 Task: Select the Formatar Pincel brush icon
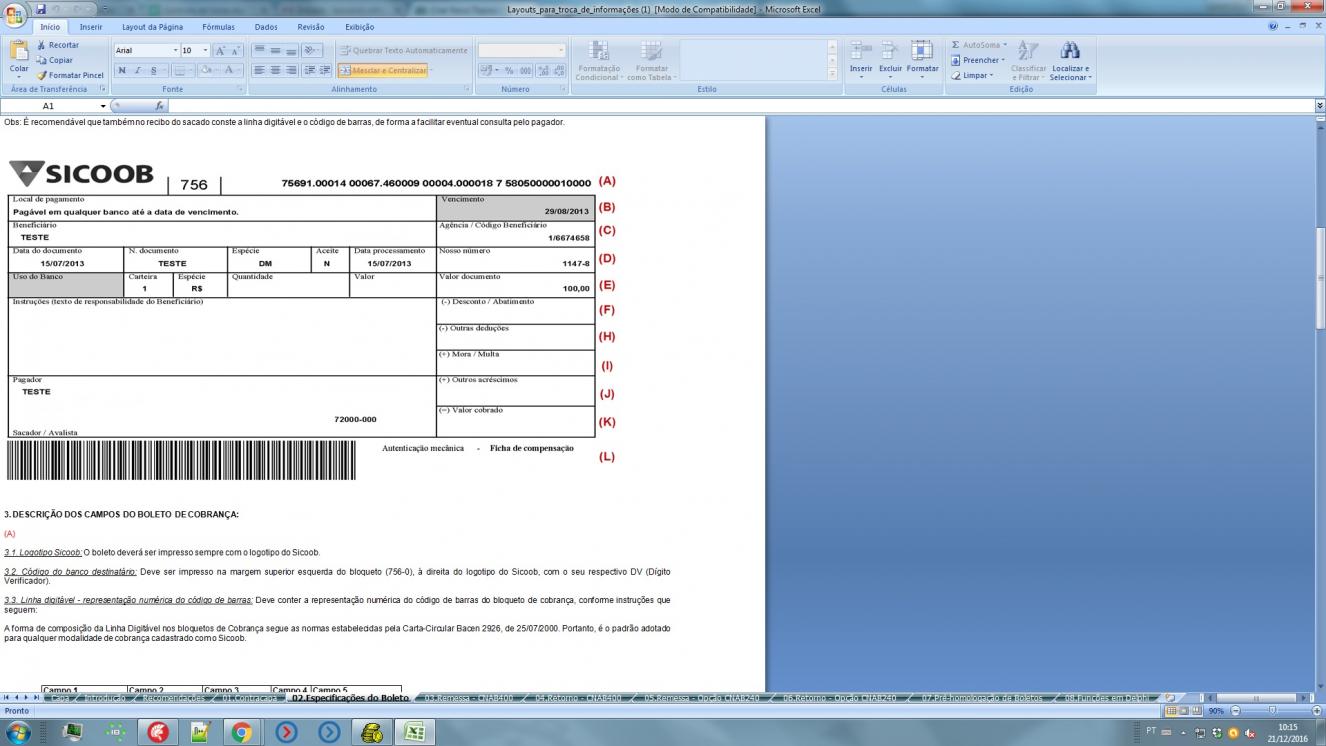coord(42,75)
